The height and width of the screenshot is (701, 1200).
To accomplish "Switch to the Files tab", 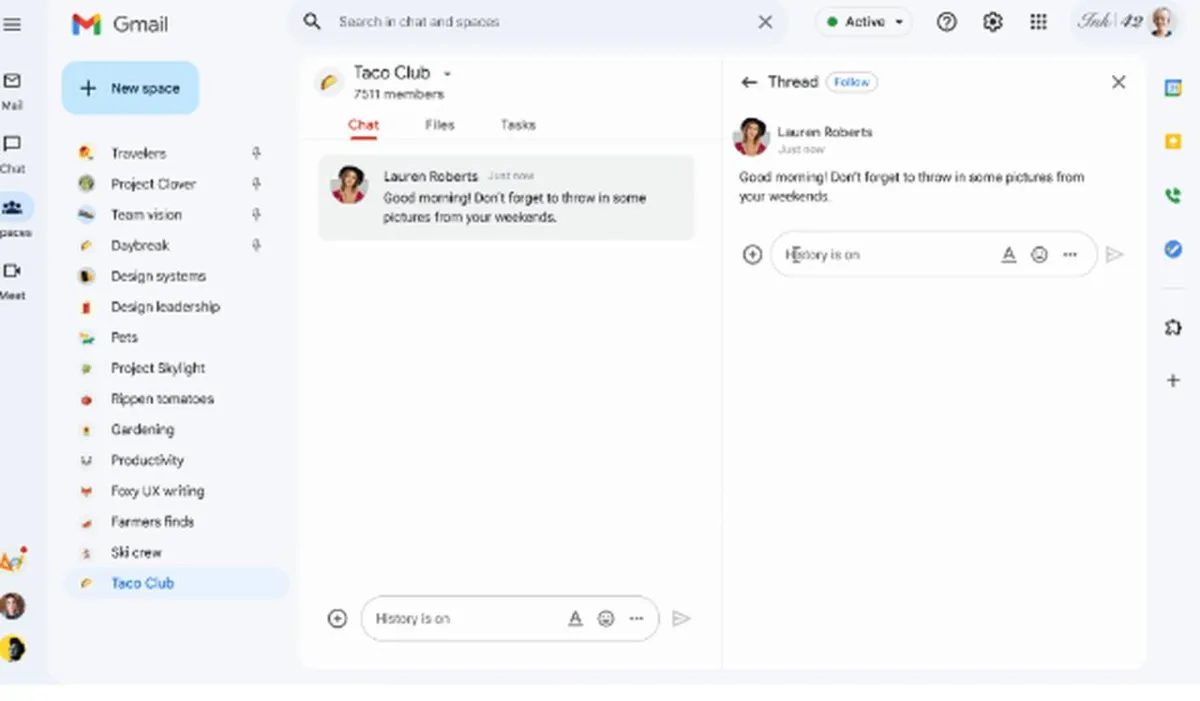I will [439, 124].
